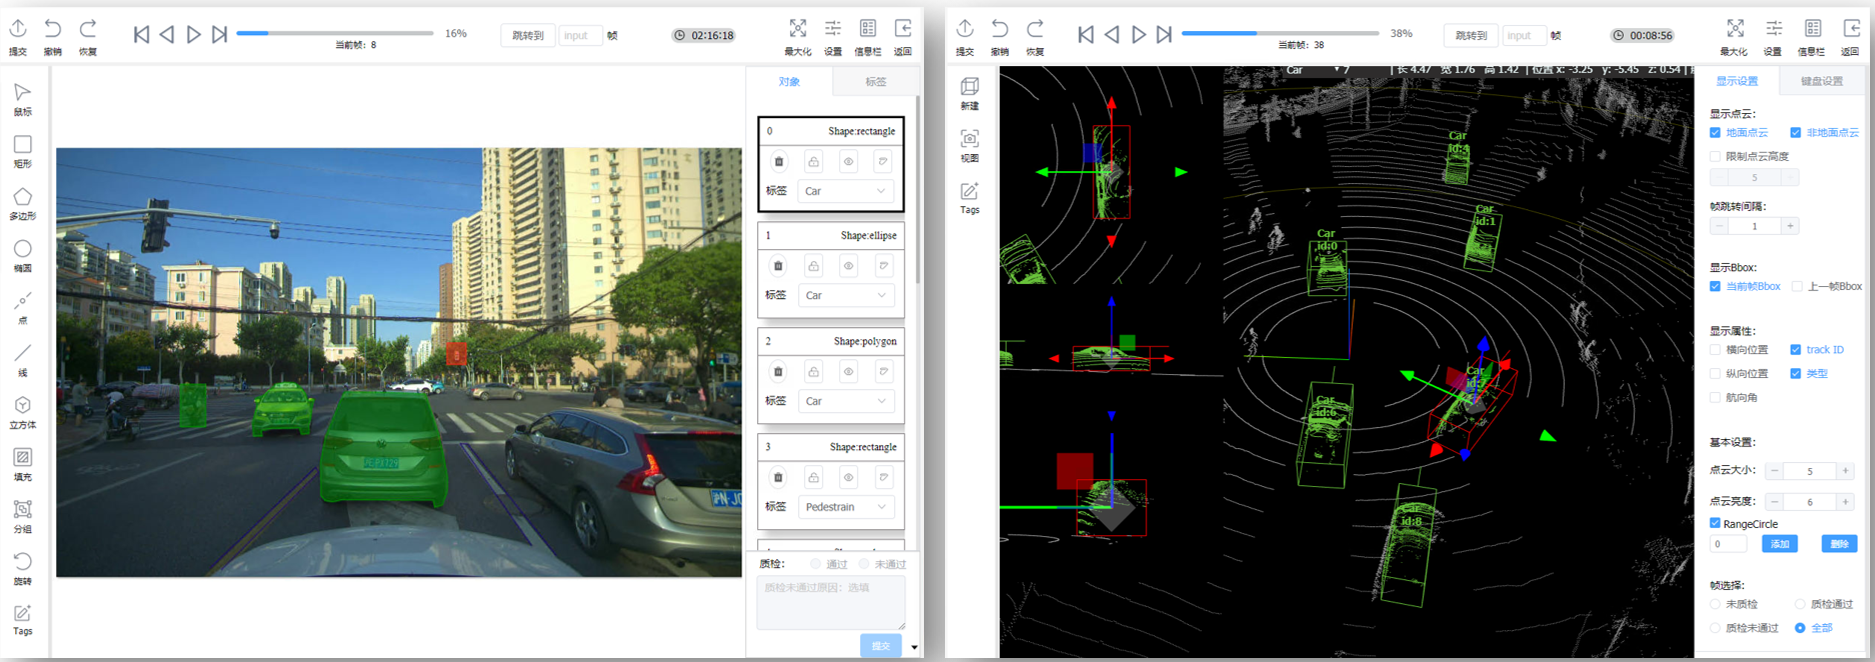The image size is (1875, 662).
Task: Click the 跳转到 button in image annotator
Action: click(x=528, y=35)
